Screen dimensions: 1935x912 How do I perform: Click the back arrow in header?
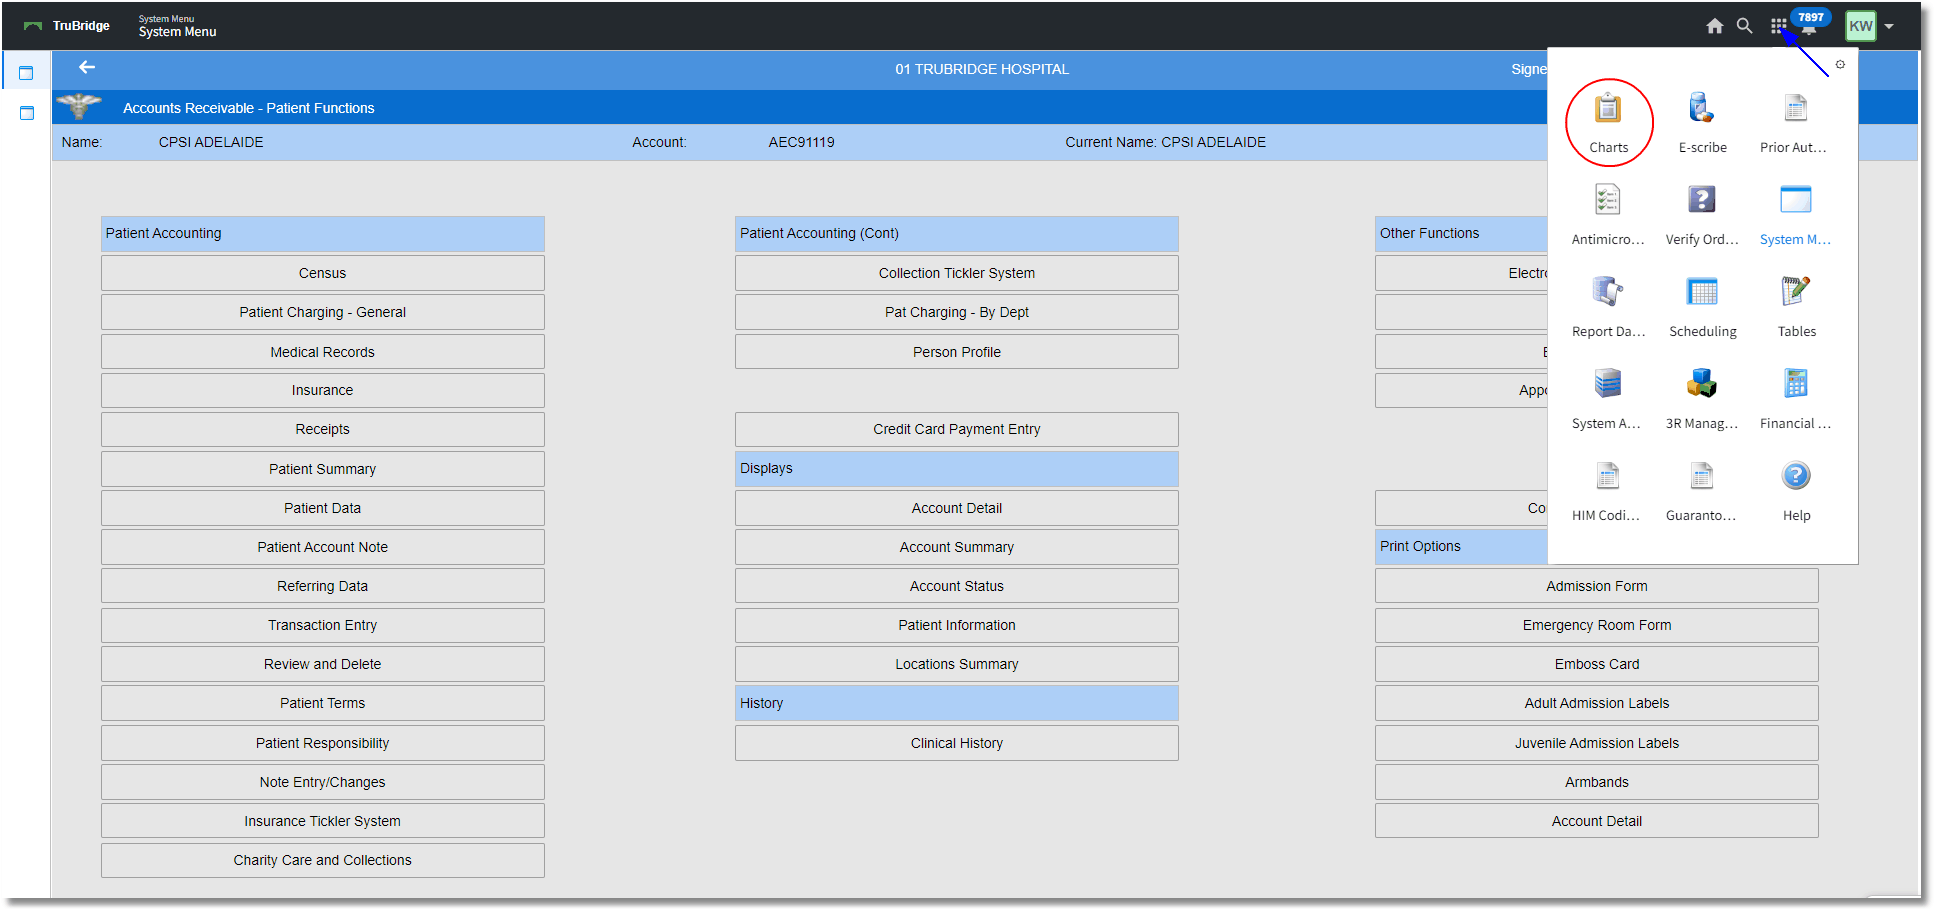(87, 67)
